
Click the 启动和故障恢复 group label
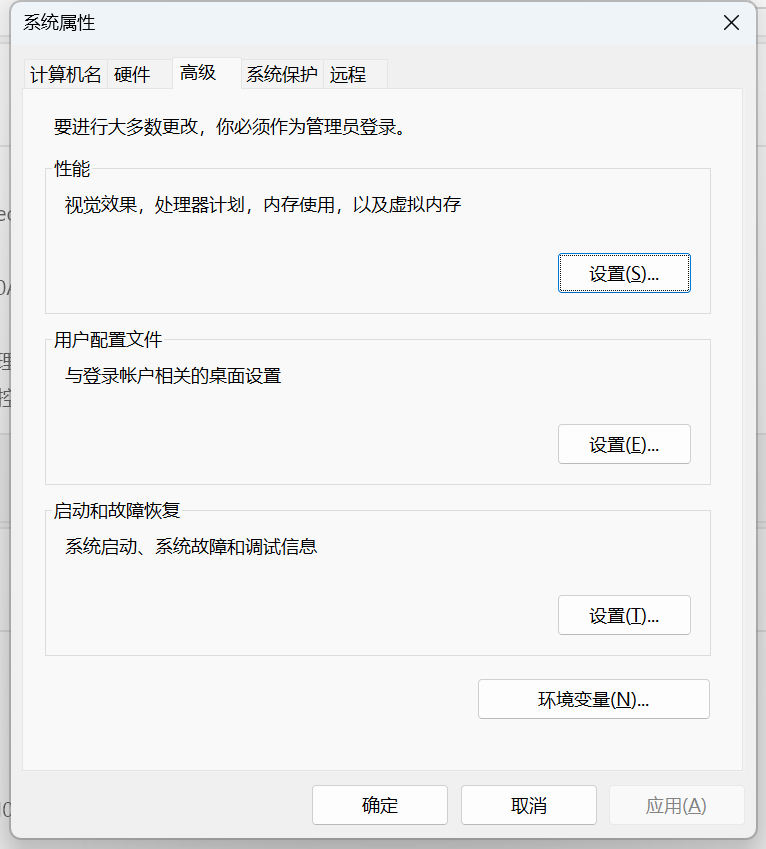click(x=117, y=511)
